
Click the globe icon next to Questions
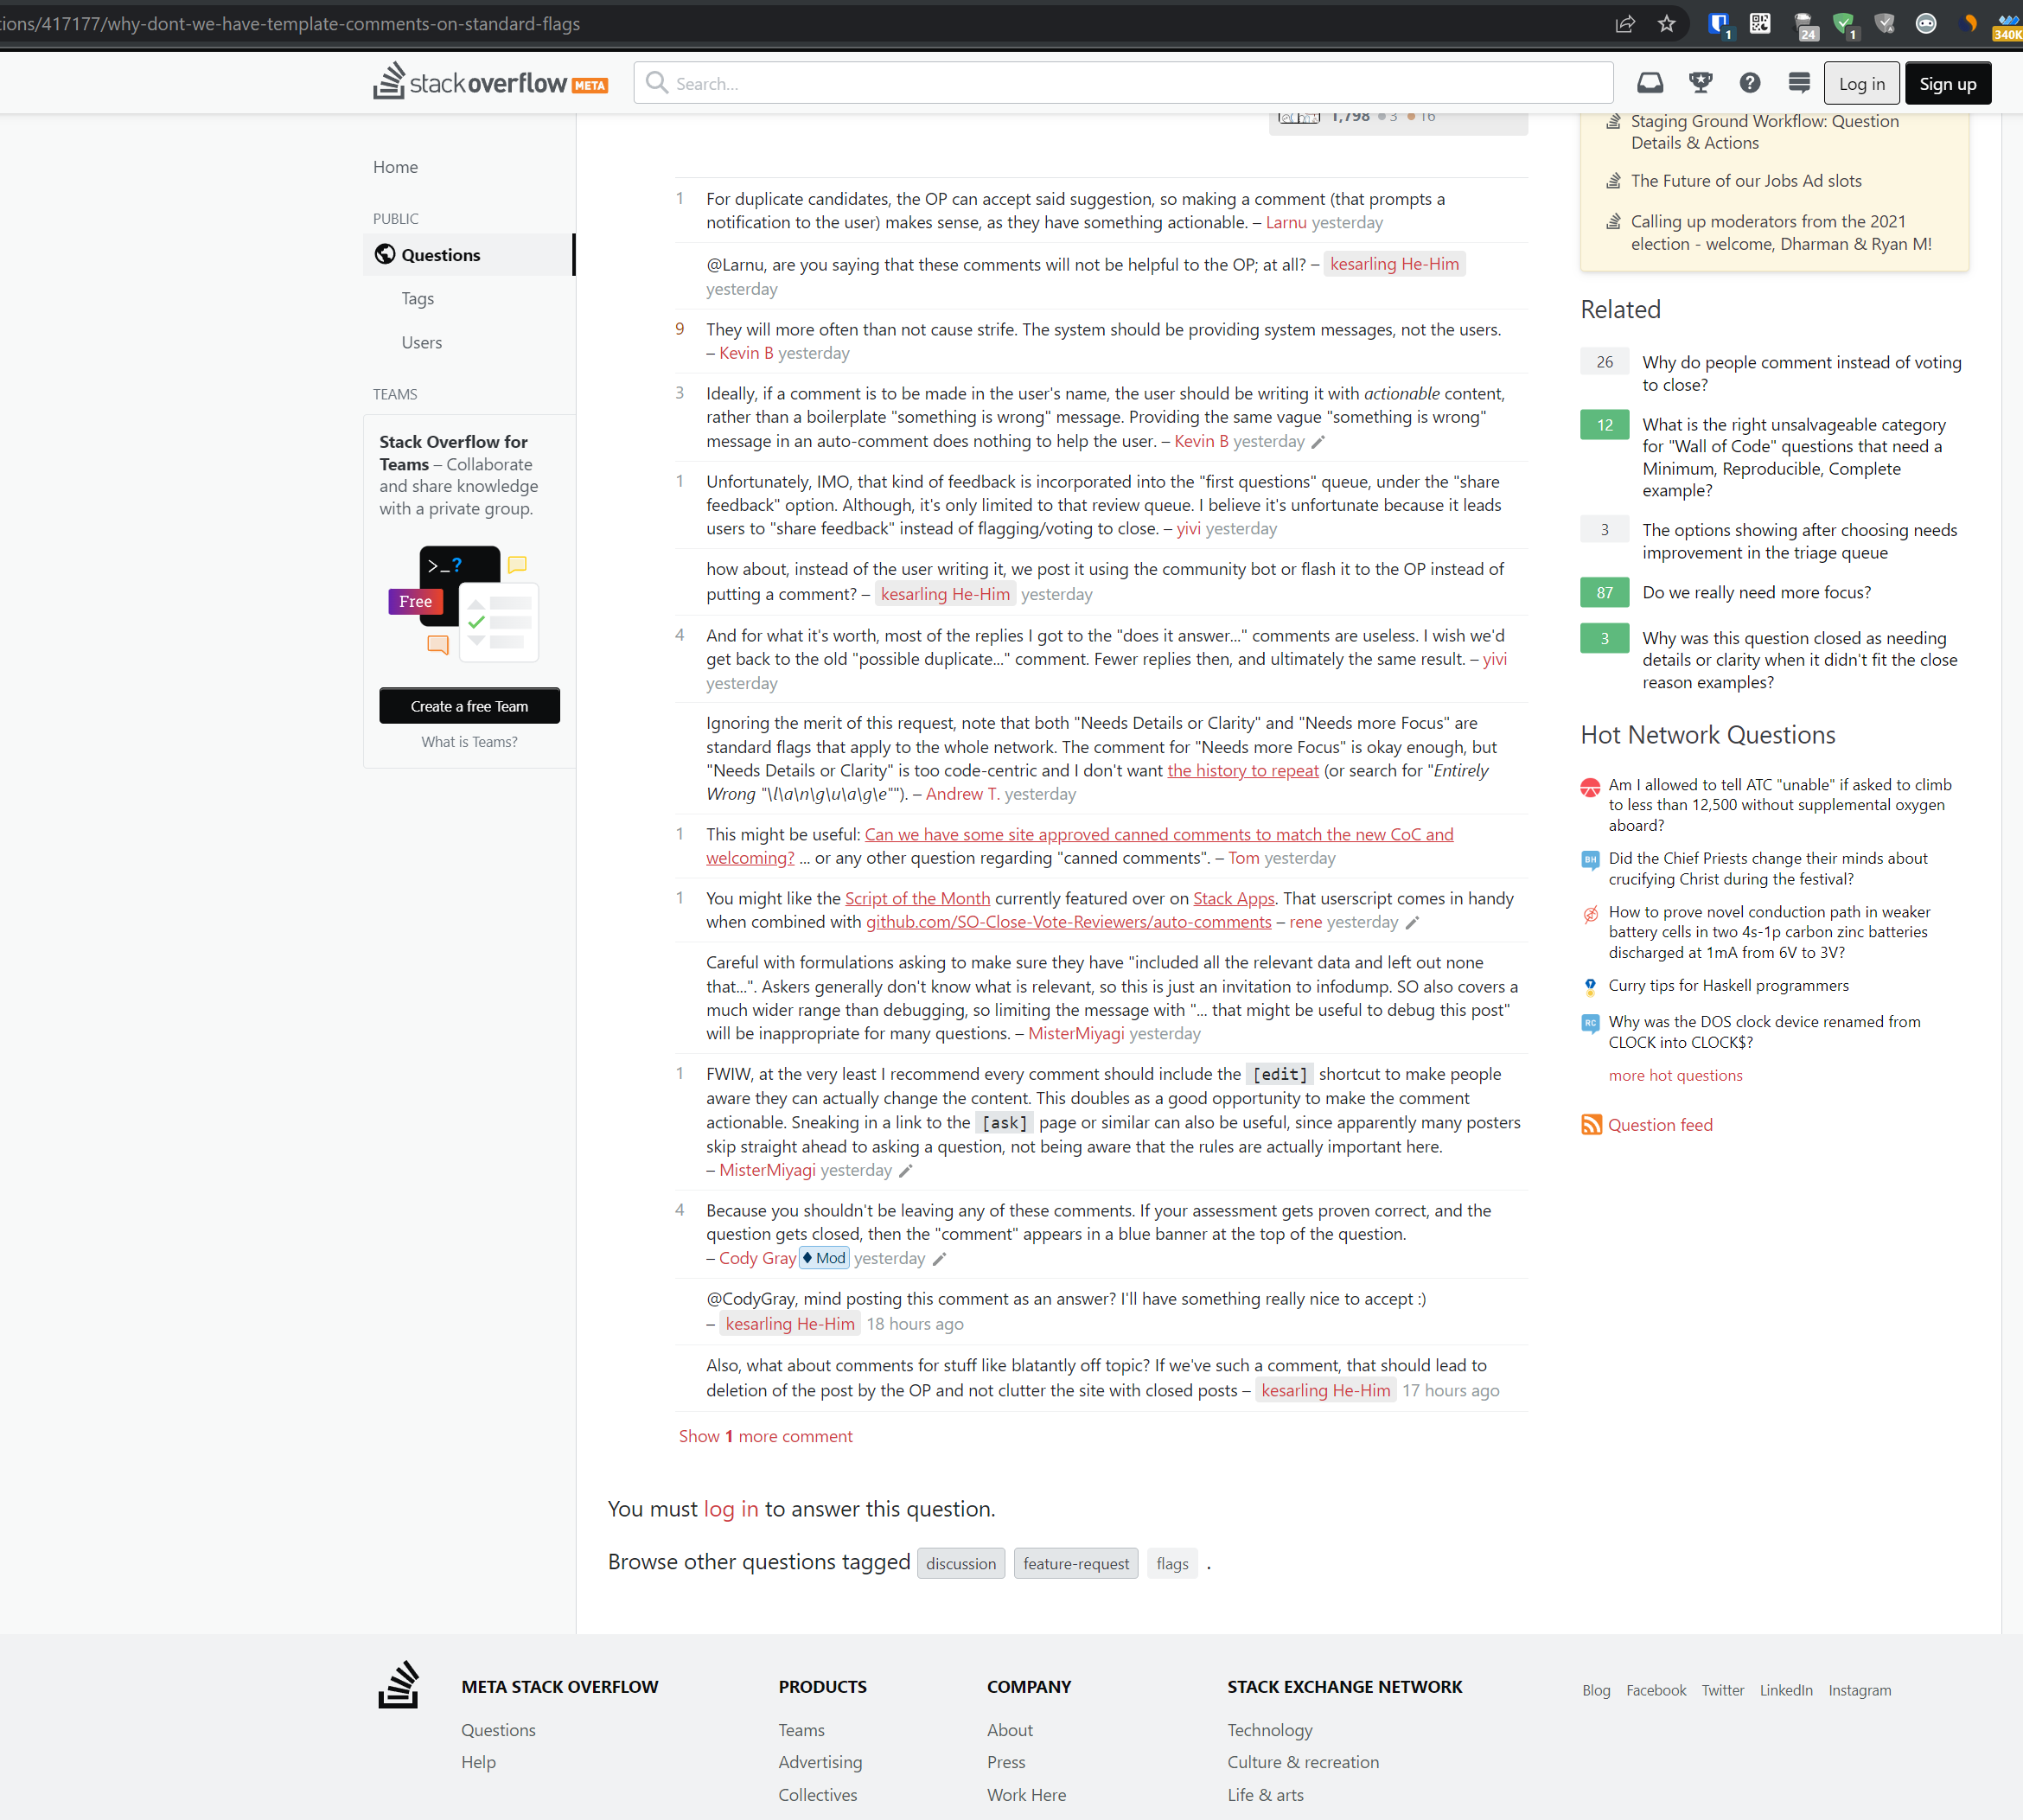[385, 254]
